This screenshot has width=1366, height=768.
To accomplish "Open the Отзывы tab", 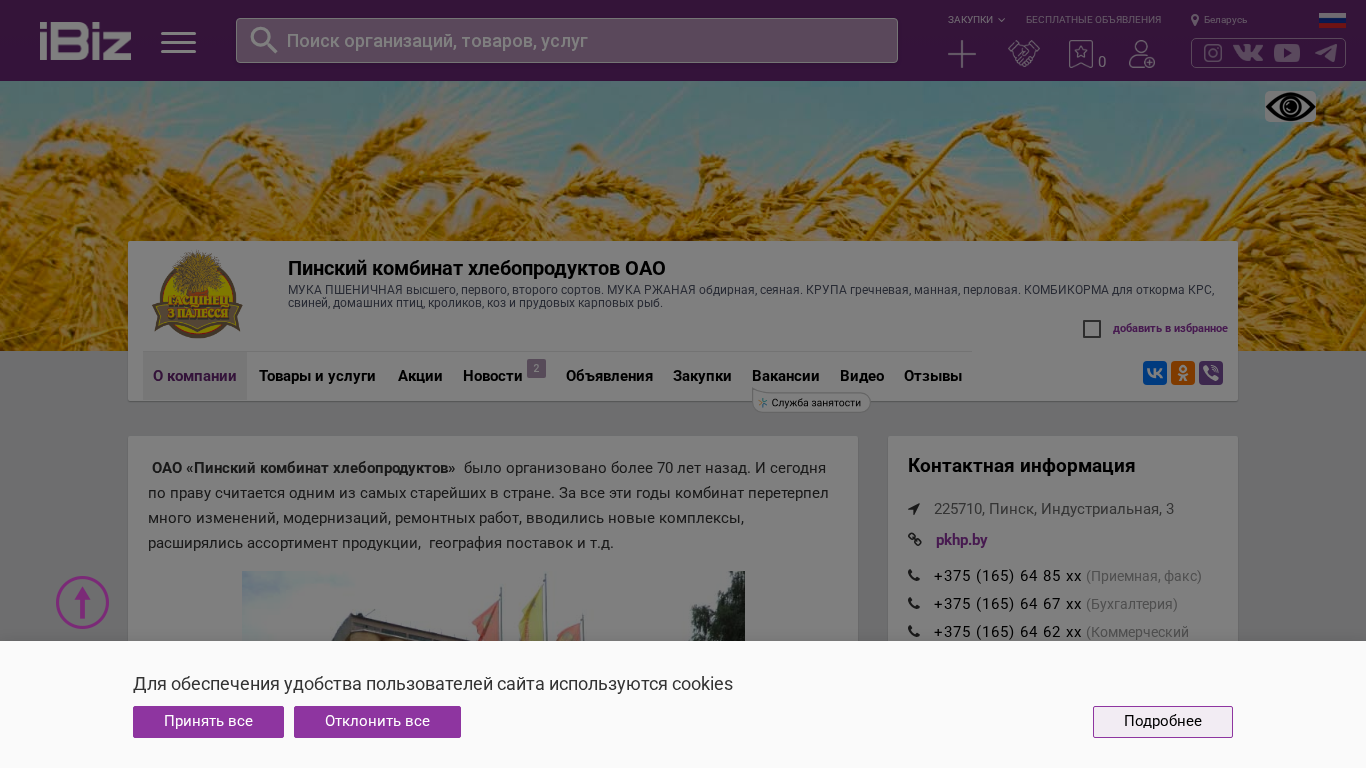I will [x=933, y=376].
